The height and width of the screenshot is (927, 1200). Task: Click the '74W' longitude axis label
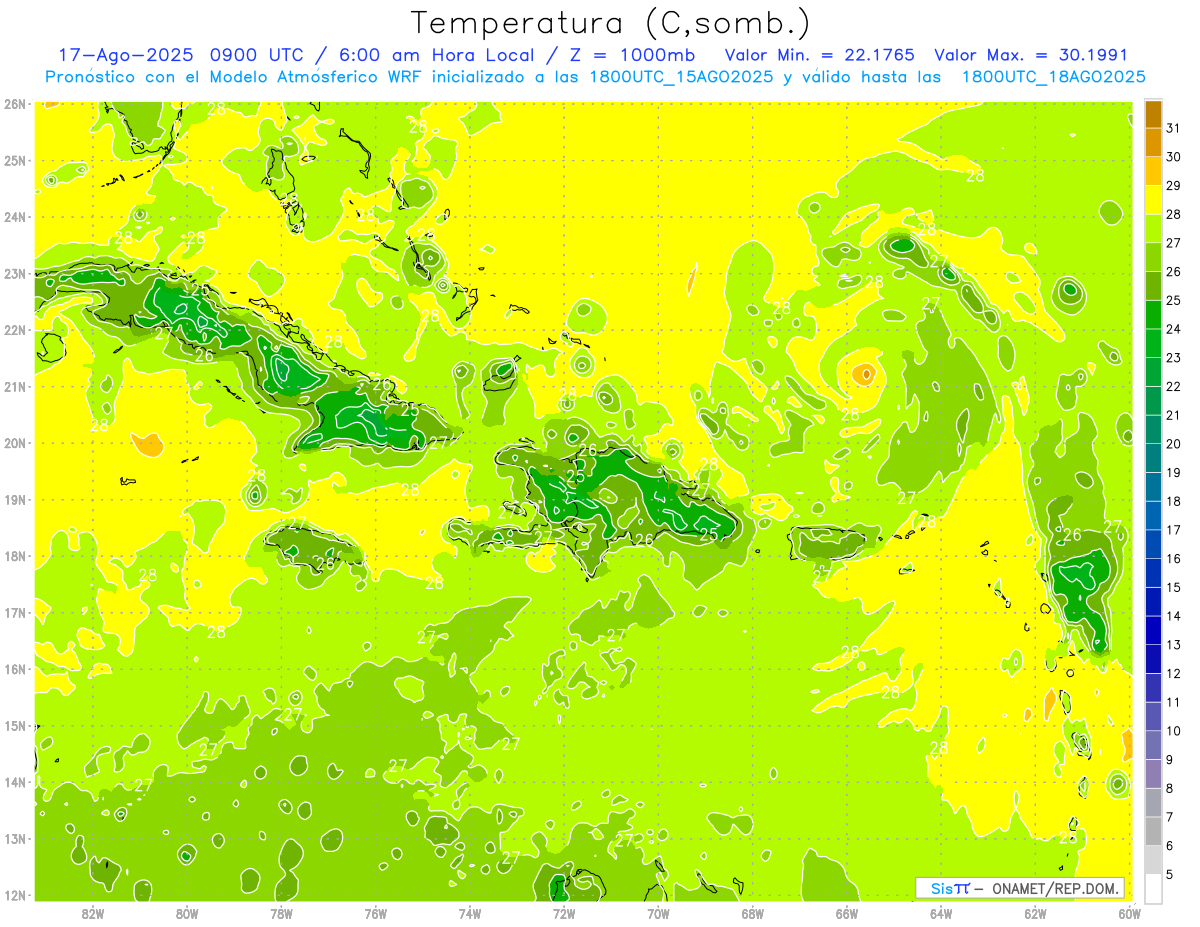point(469,913)
